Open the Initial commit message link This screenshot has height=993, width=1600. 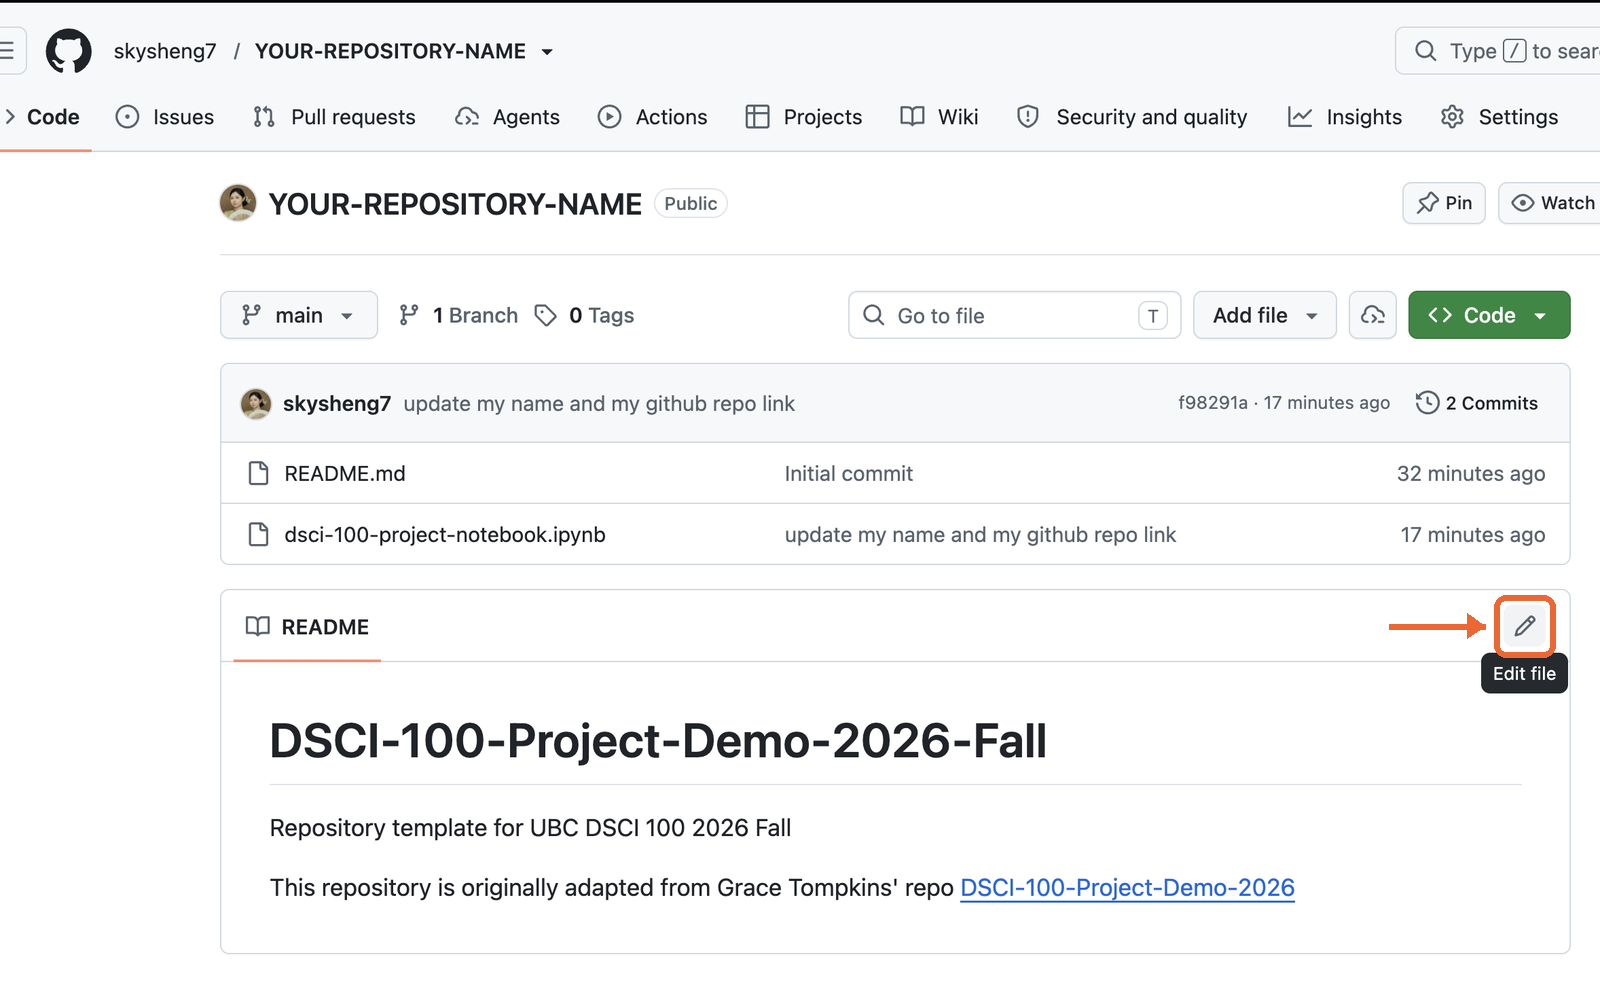click(849, 473)
